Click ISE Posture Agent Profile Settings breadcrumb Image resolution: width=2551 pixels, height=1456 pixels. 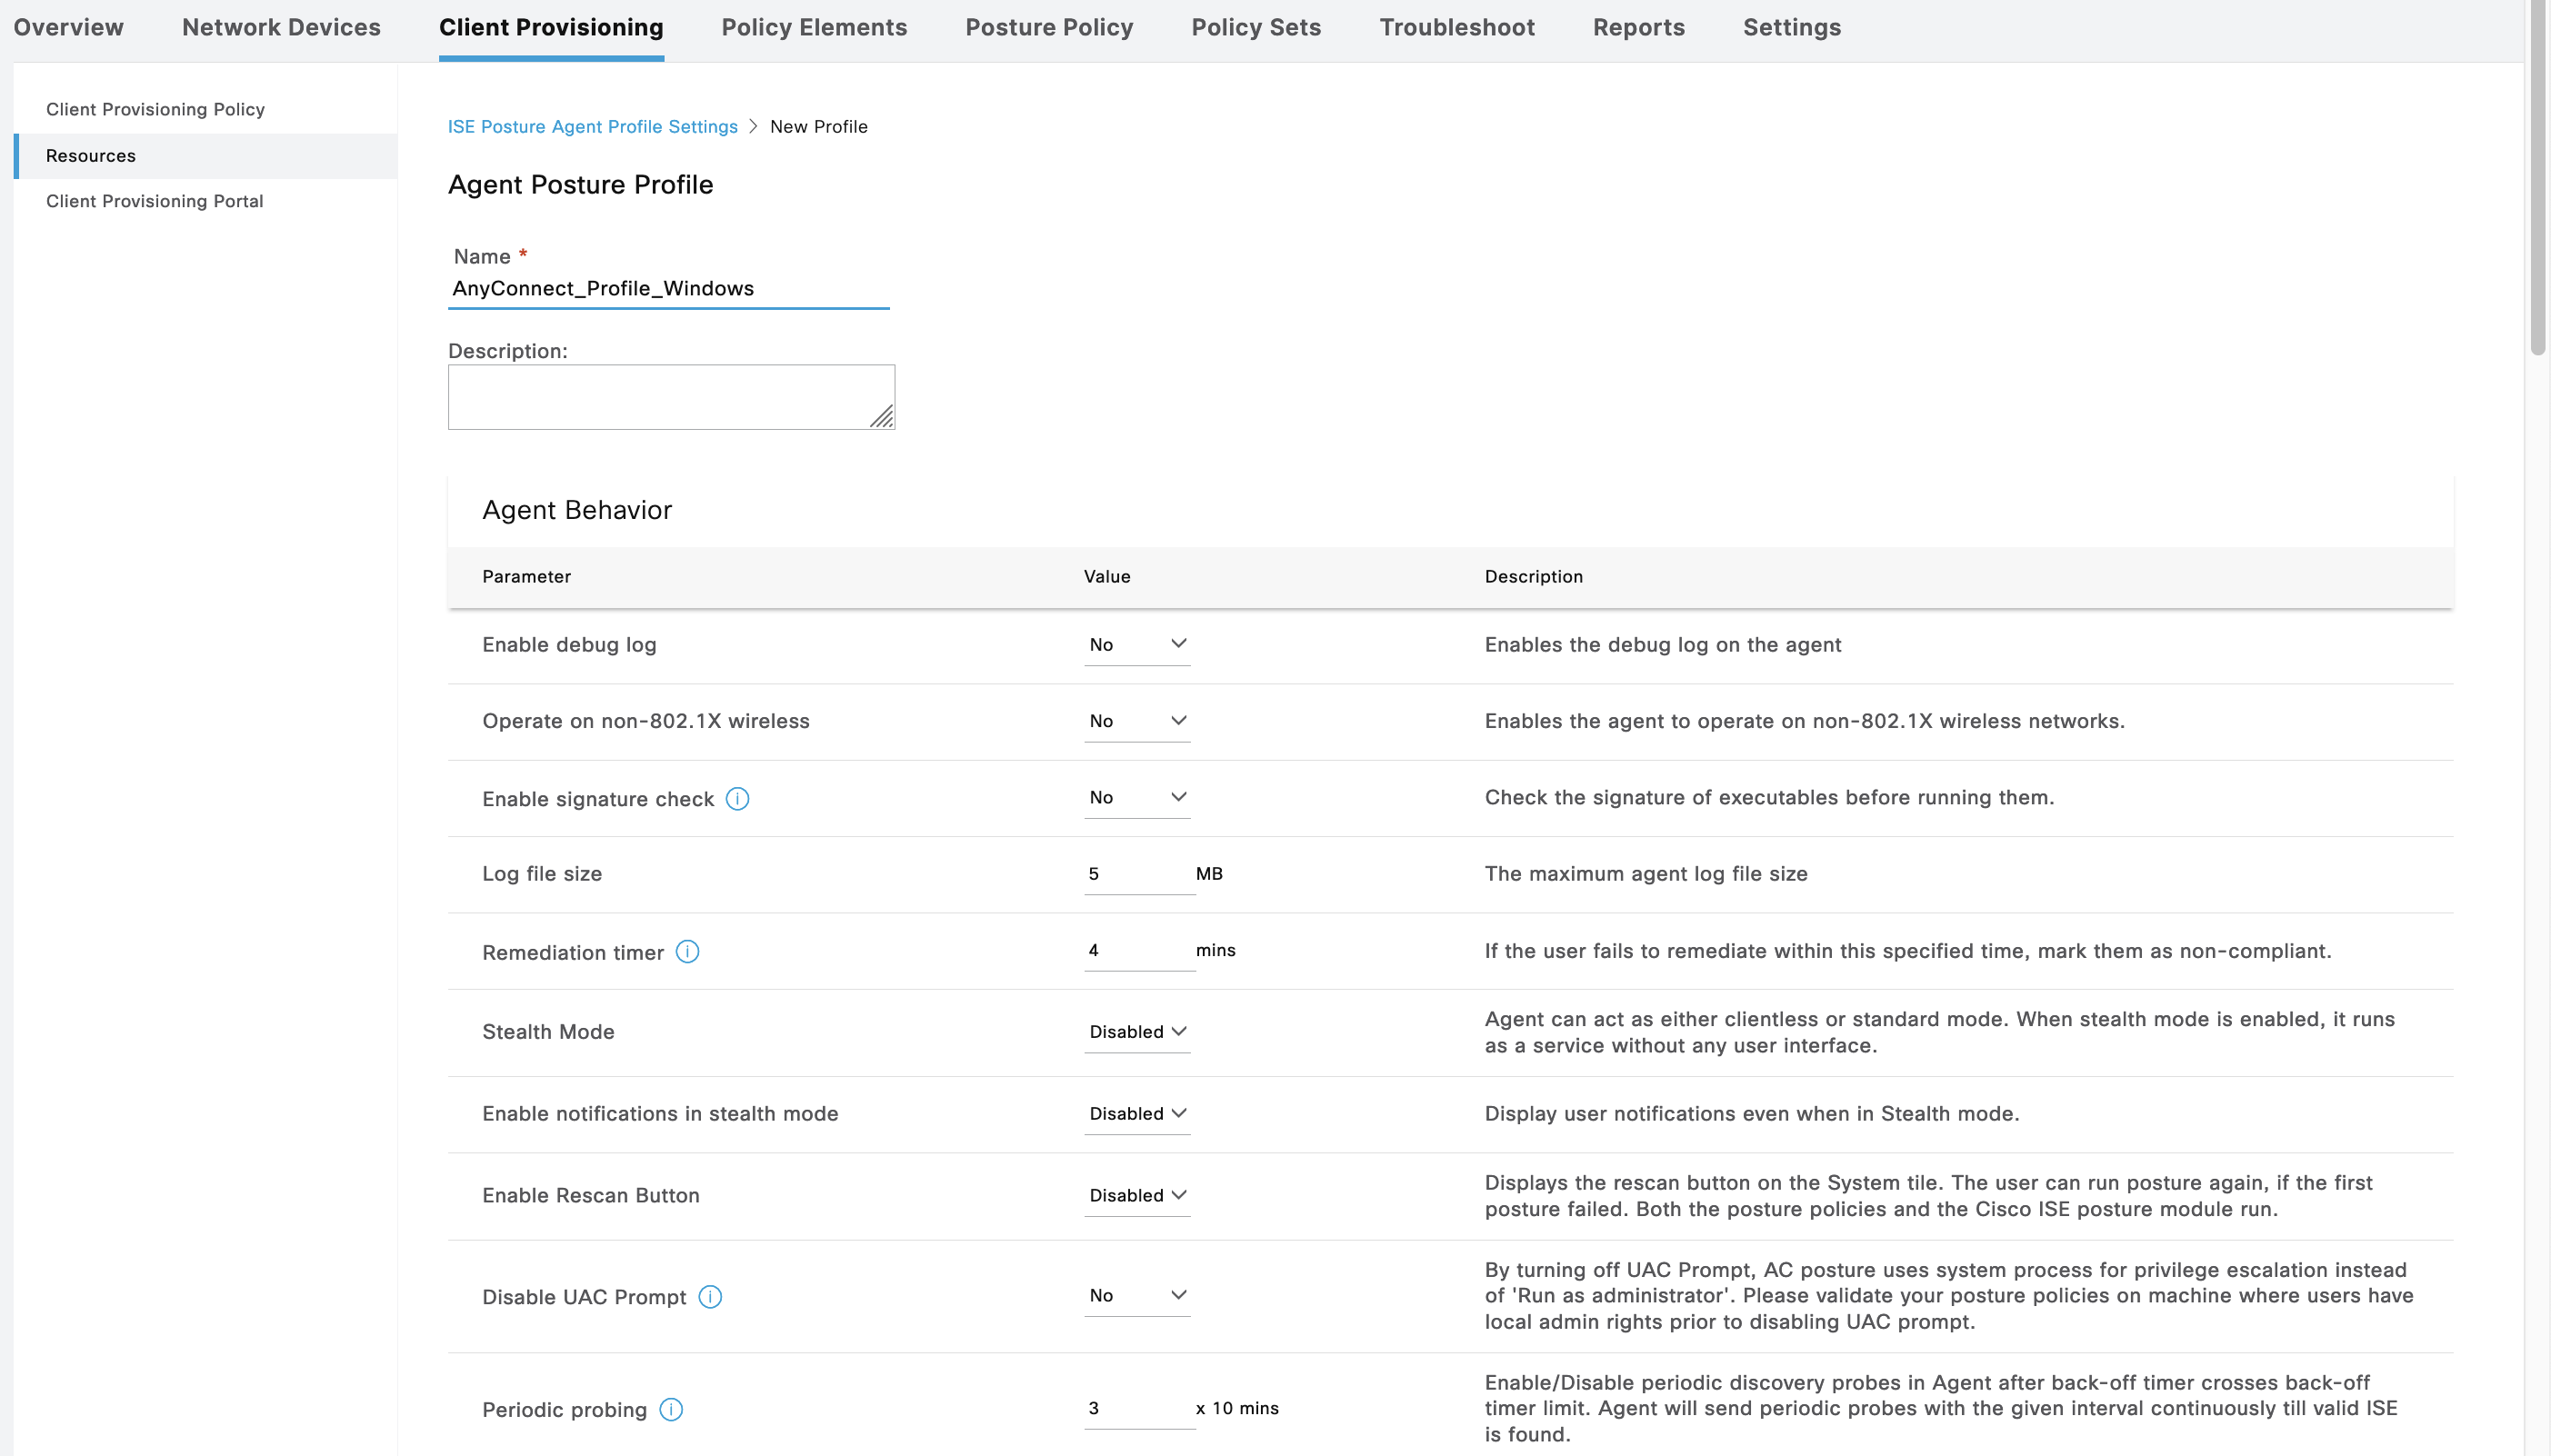coord(592,126)
